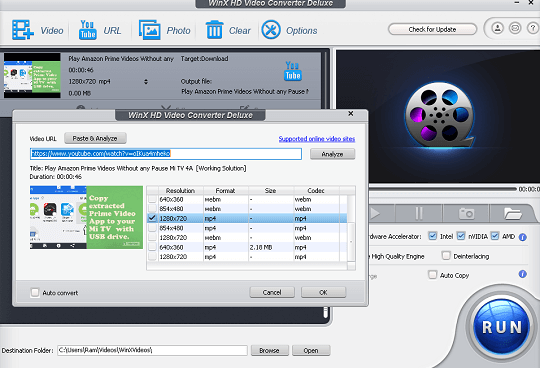Click the add Video icon
The height and width of the screenshot is (368, 540).
click(23, 30)
